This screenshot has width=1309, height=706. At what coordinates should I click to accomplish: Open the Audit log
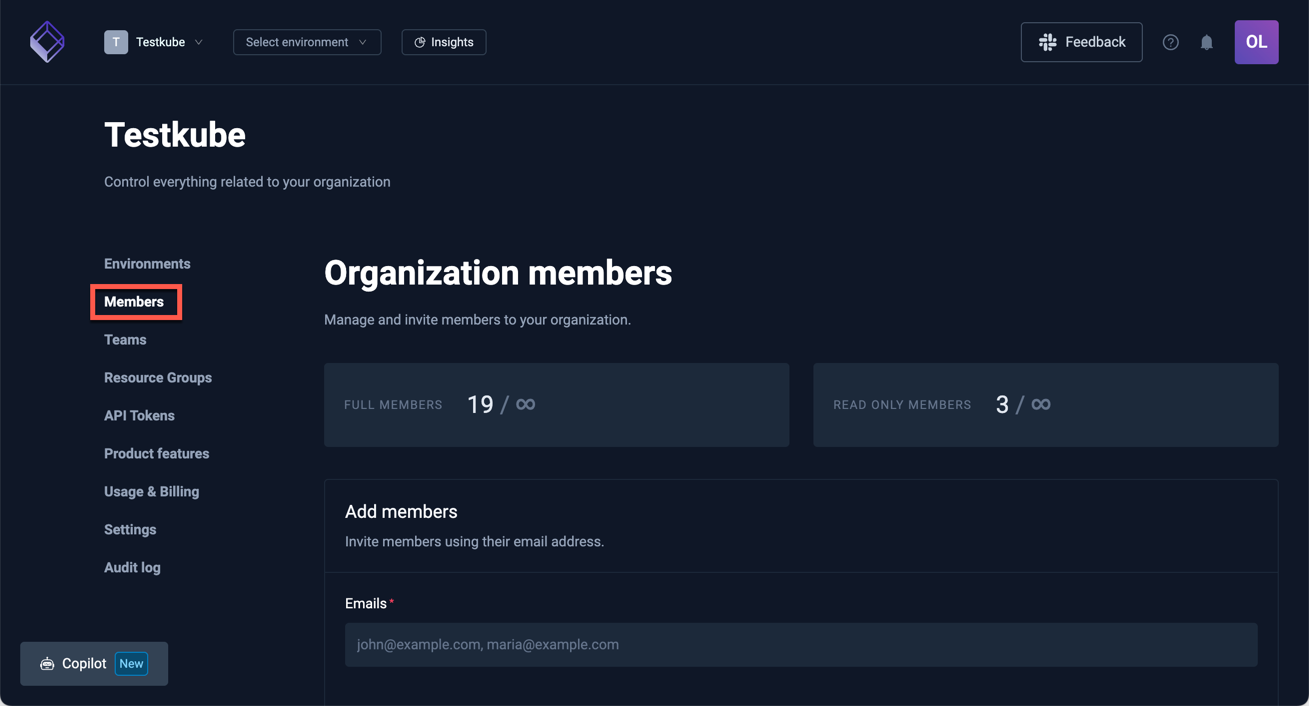(132, 567)
